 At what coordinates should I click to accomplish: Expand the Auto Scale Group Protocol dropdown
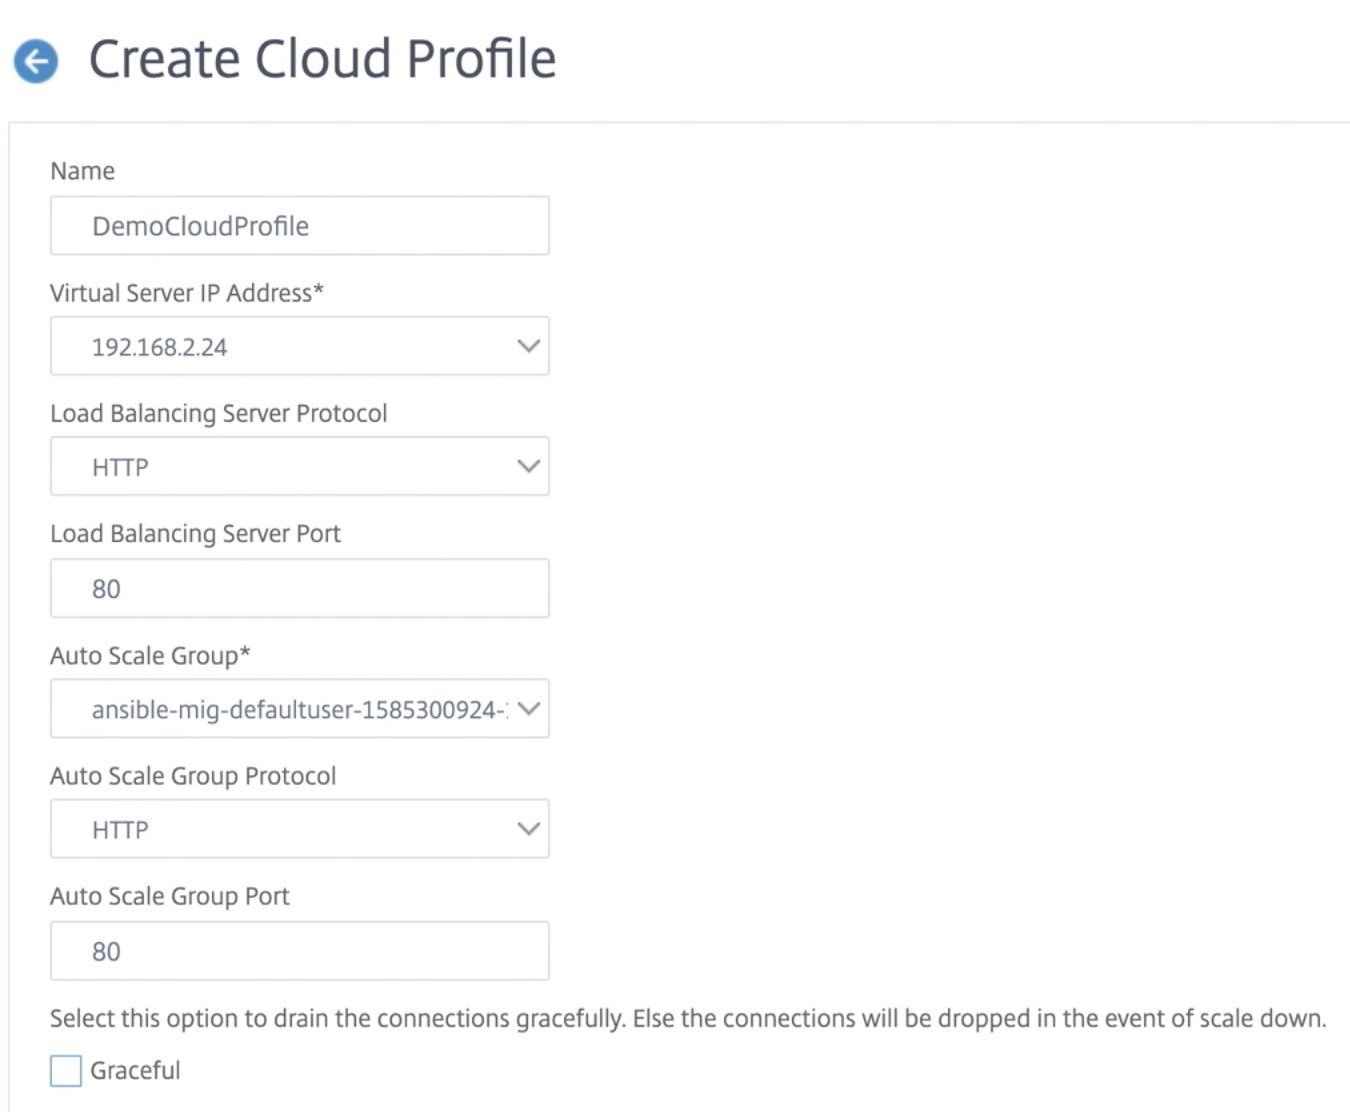[x=300, y=829]
